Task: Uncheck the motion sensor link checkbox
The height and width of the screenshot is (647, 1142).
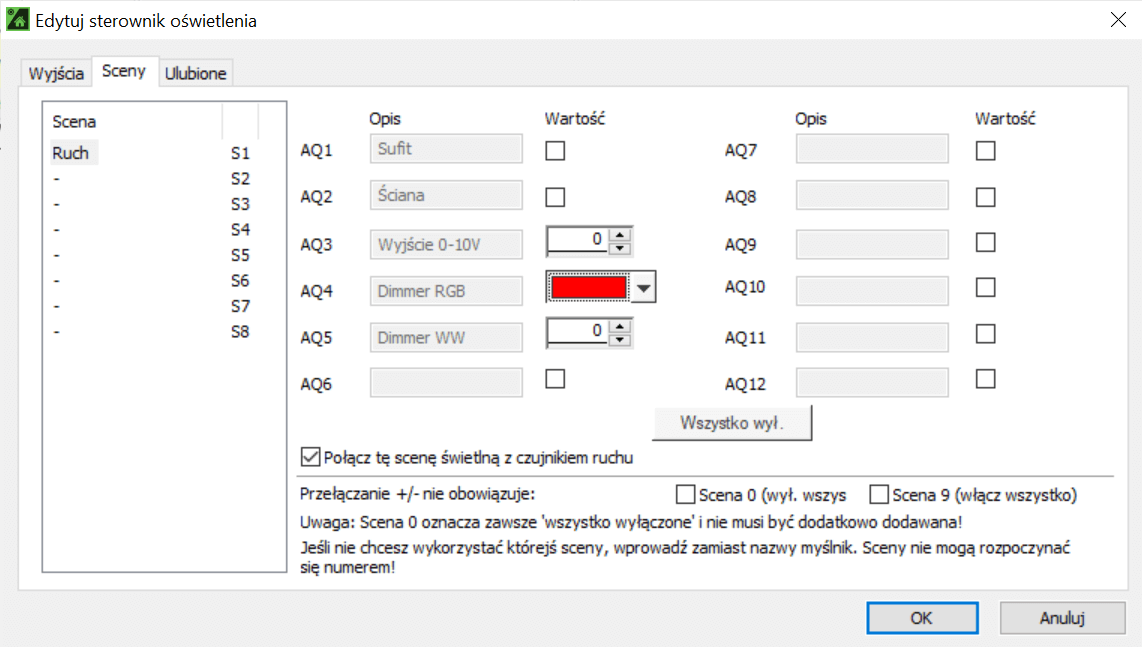Action: (x=310, y=458)
